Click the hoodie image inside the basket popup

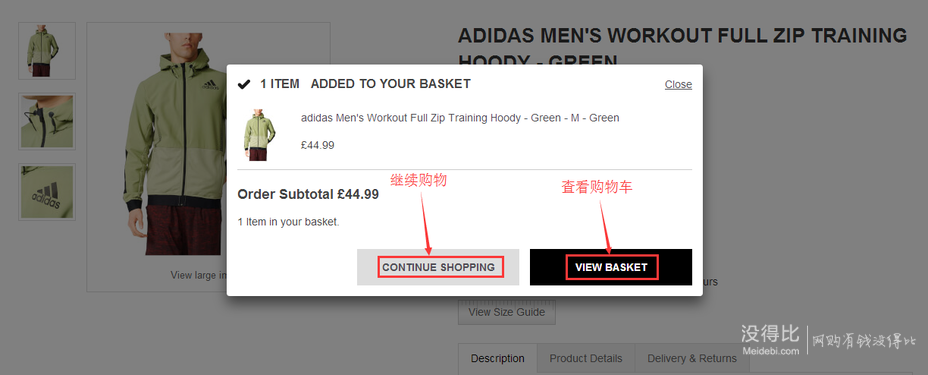coord(260,134)
